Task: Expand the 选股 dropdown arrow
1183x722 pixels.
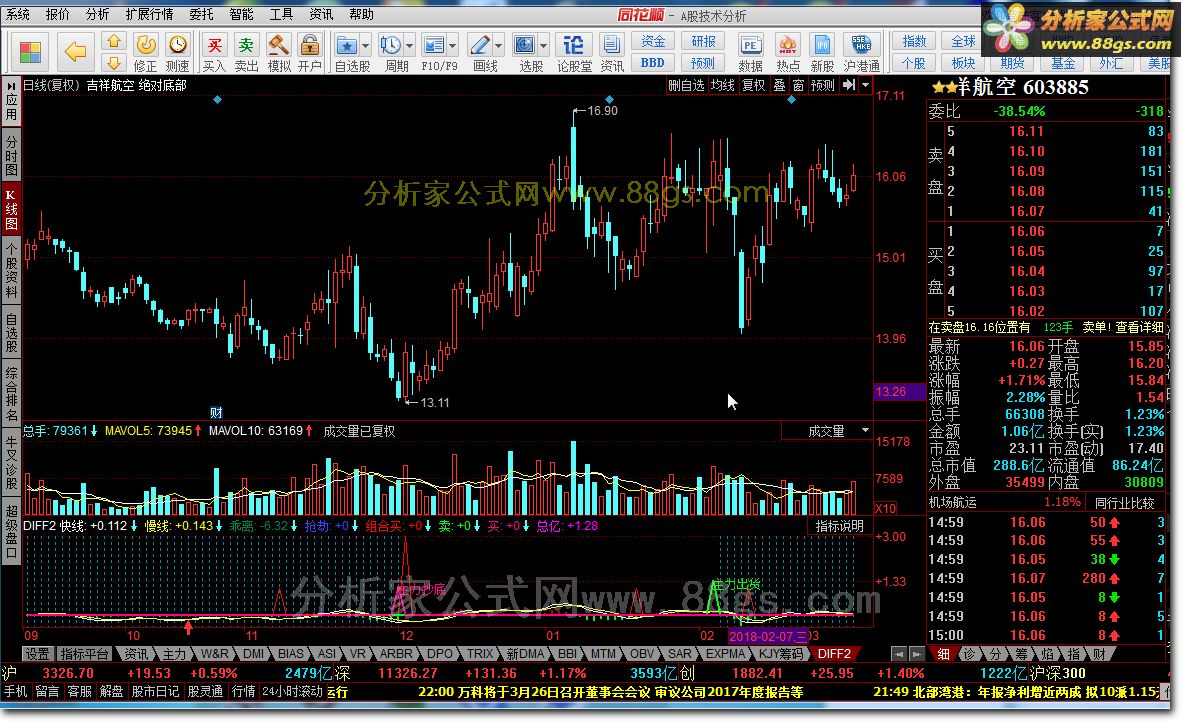Action: (543, 46)
